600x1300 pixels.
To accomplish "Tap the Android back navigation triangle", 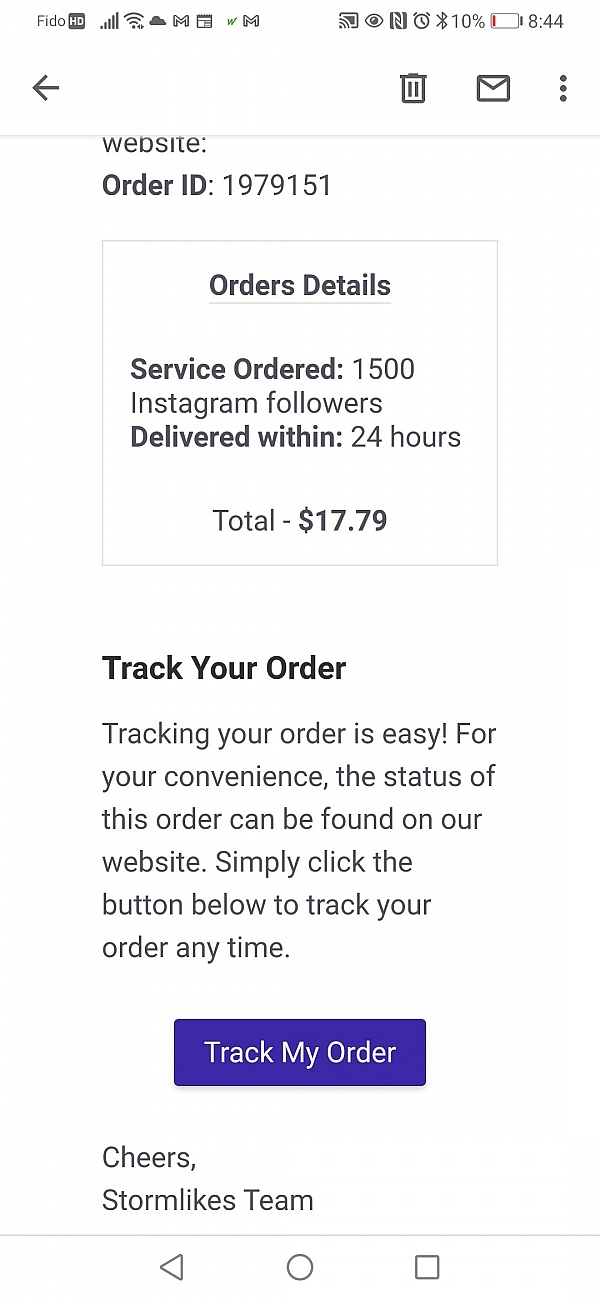I will pyautogui.click(x=172, y=1267).
